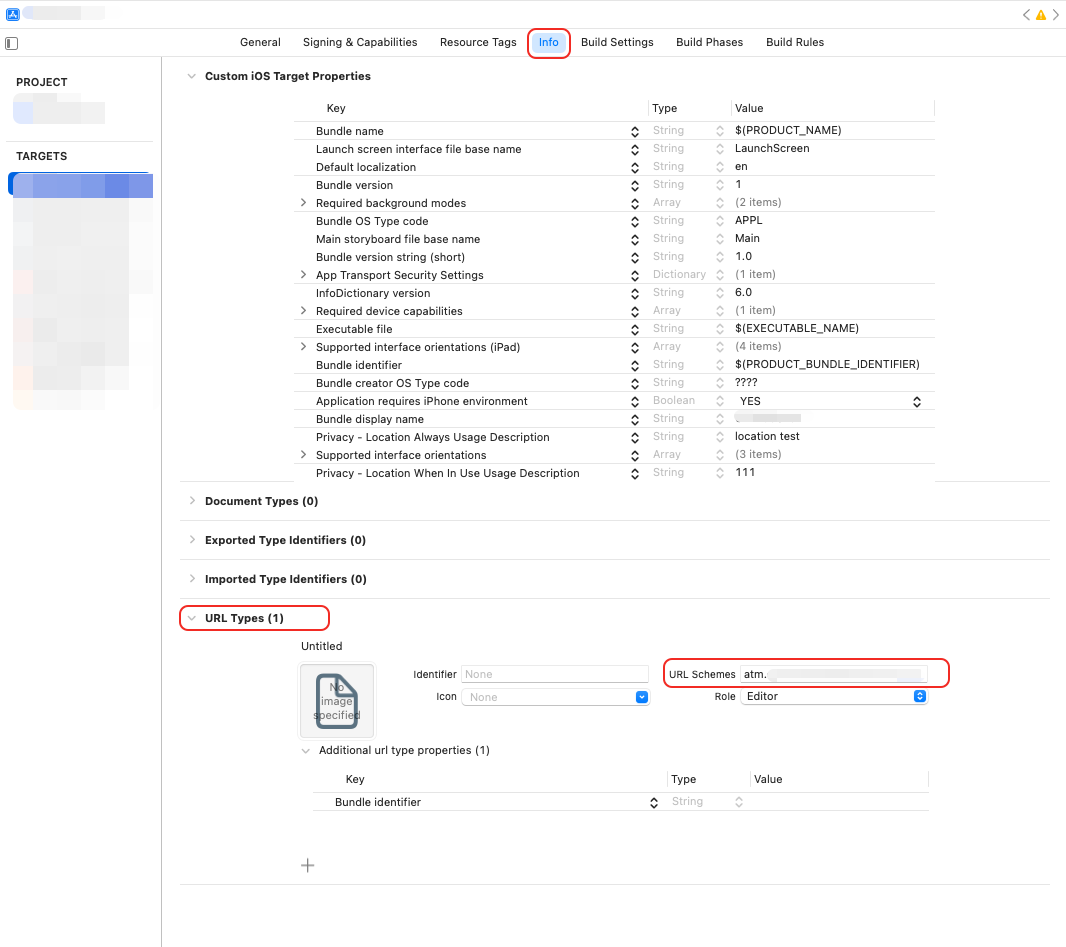Select the LaunchScreen value cell
Viewport: 1066px width, 947px height.
click(x=772, y=148)
